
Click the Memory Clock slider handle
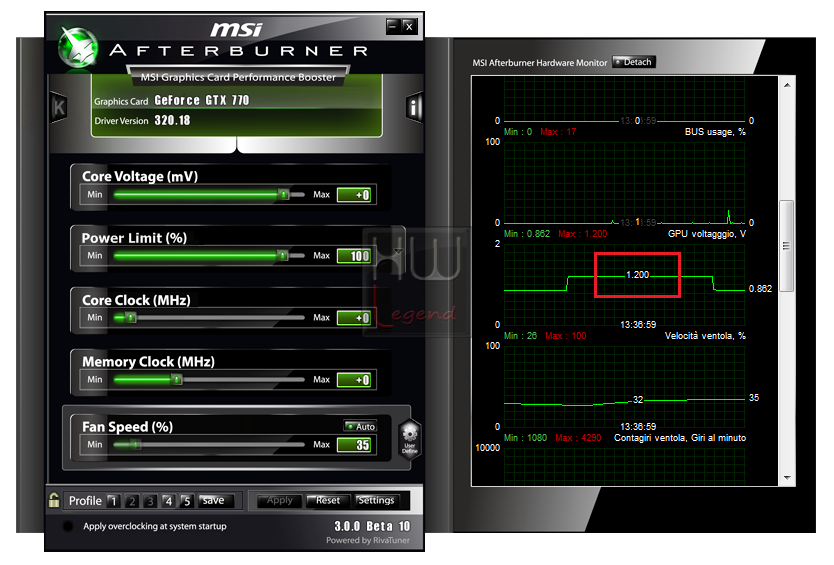coord(177,379)
